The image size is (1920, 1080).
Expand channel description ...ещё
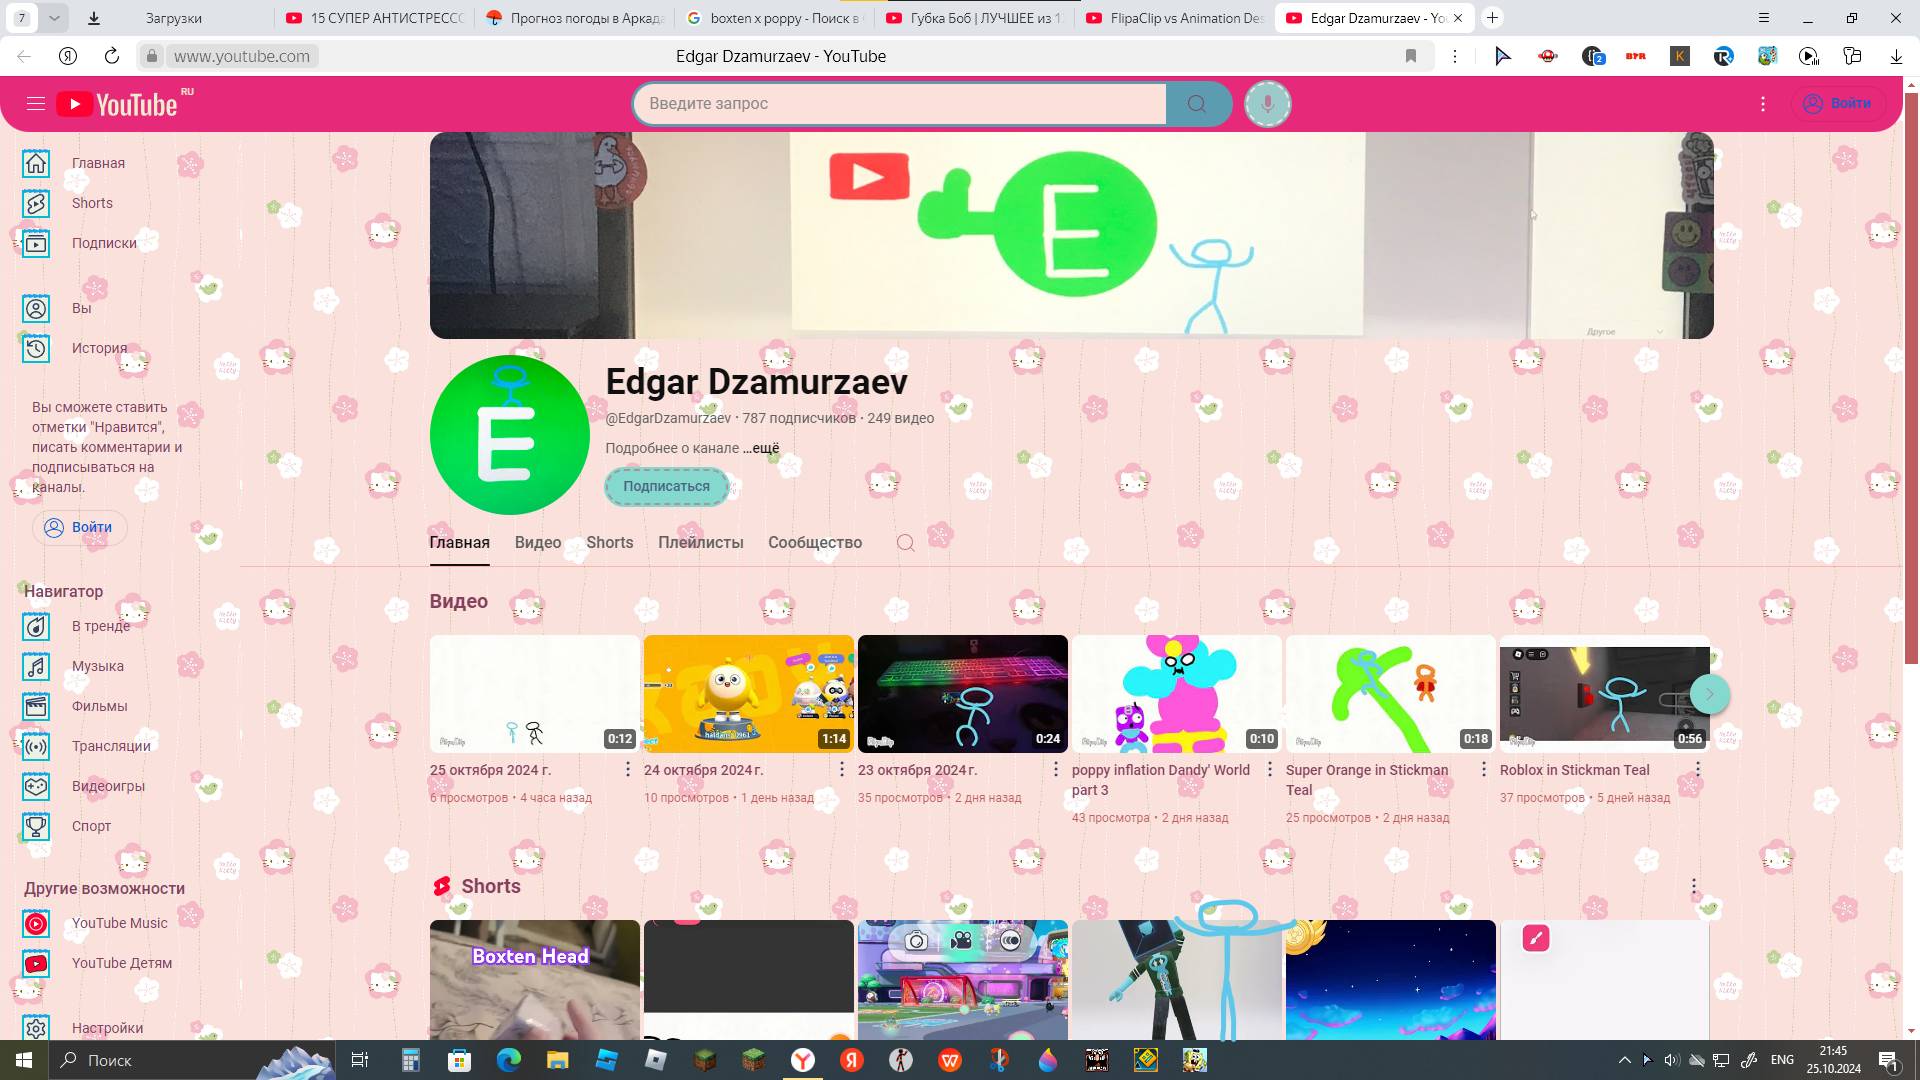point(761,449)
